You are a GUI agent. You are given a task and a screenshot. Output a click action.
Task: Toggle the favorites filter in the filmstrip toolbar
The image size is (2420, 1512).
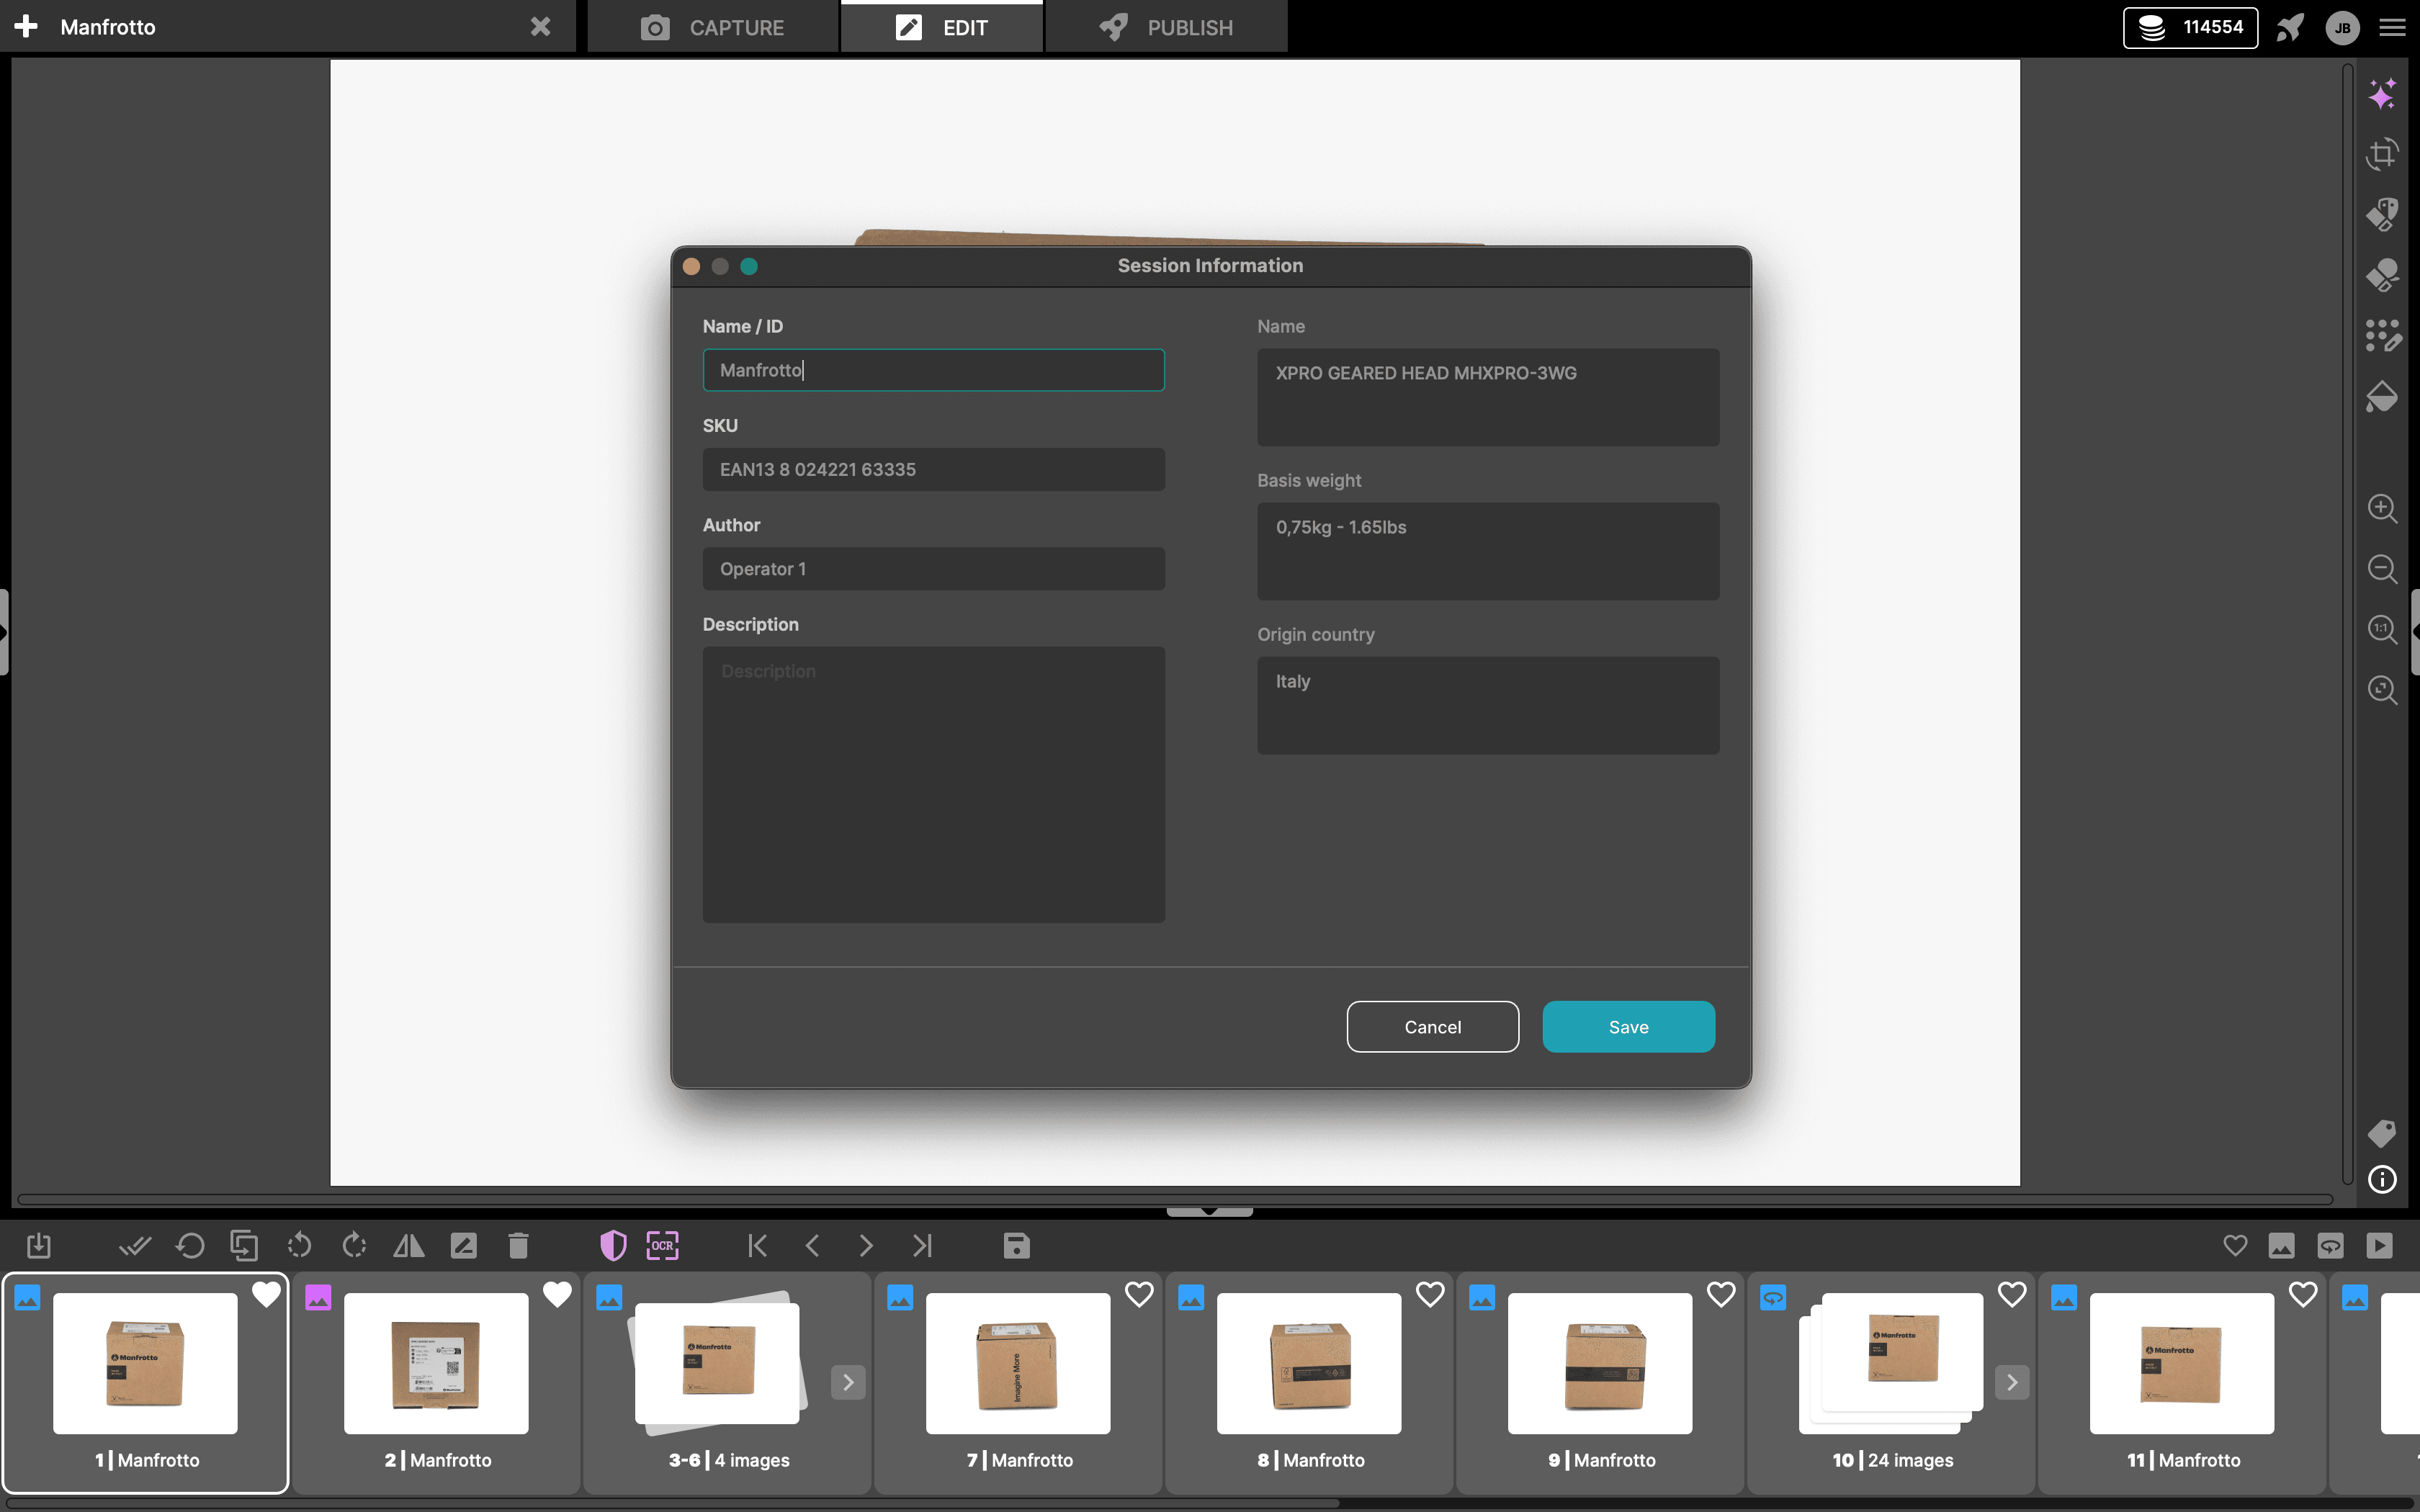click(x=2235, y=1246)
